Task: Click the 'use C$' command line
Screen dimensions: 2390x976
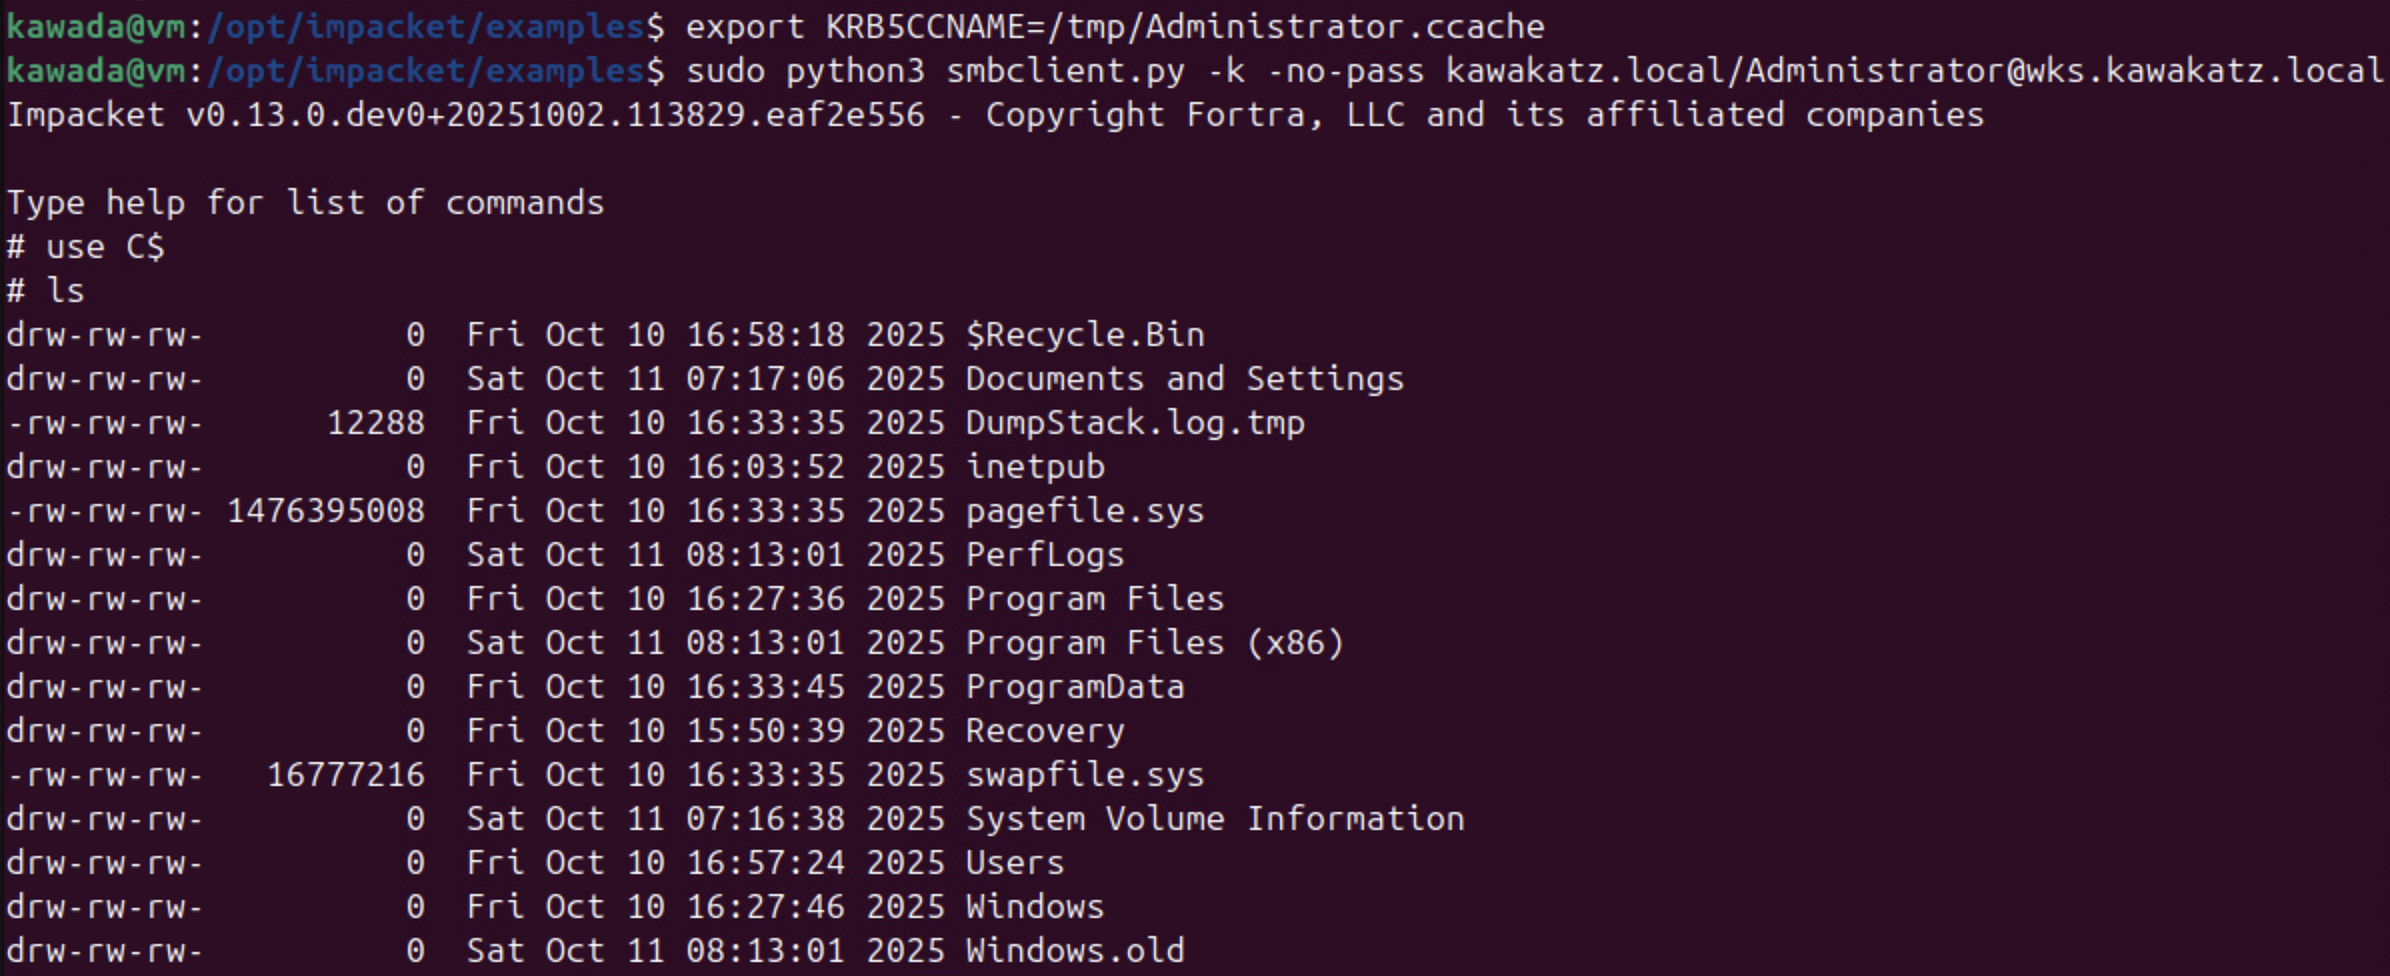Action: point(104,247)
